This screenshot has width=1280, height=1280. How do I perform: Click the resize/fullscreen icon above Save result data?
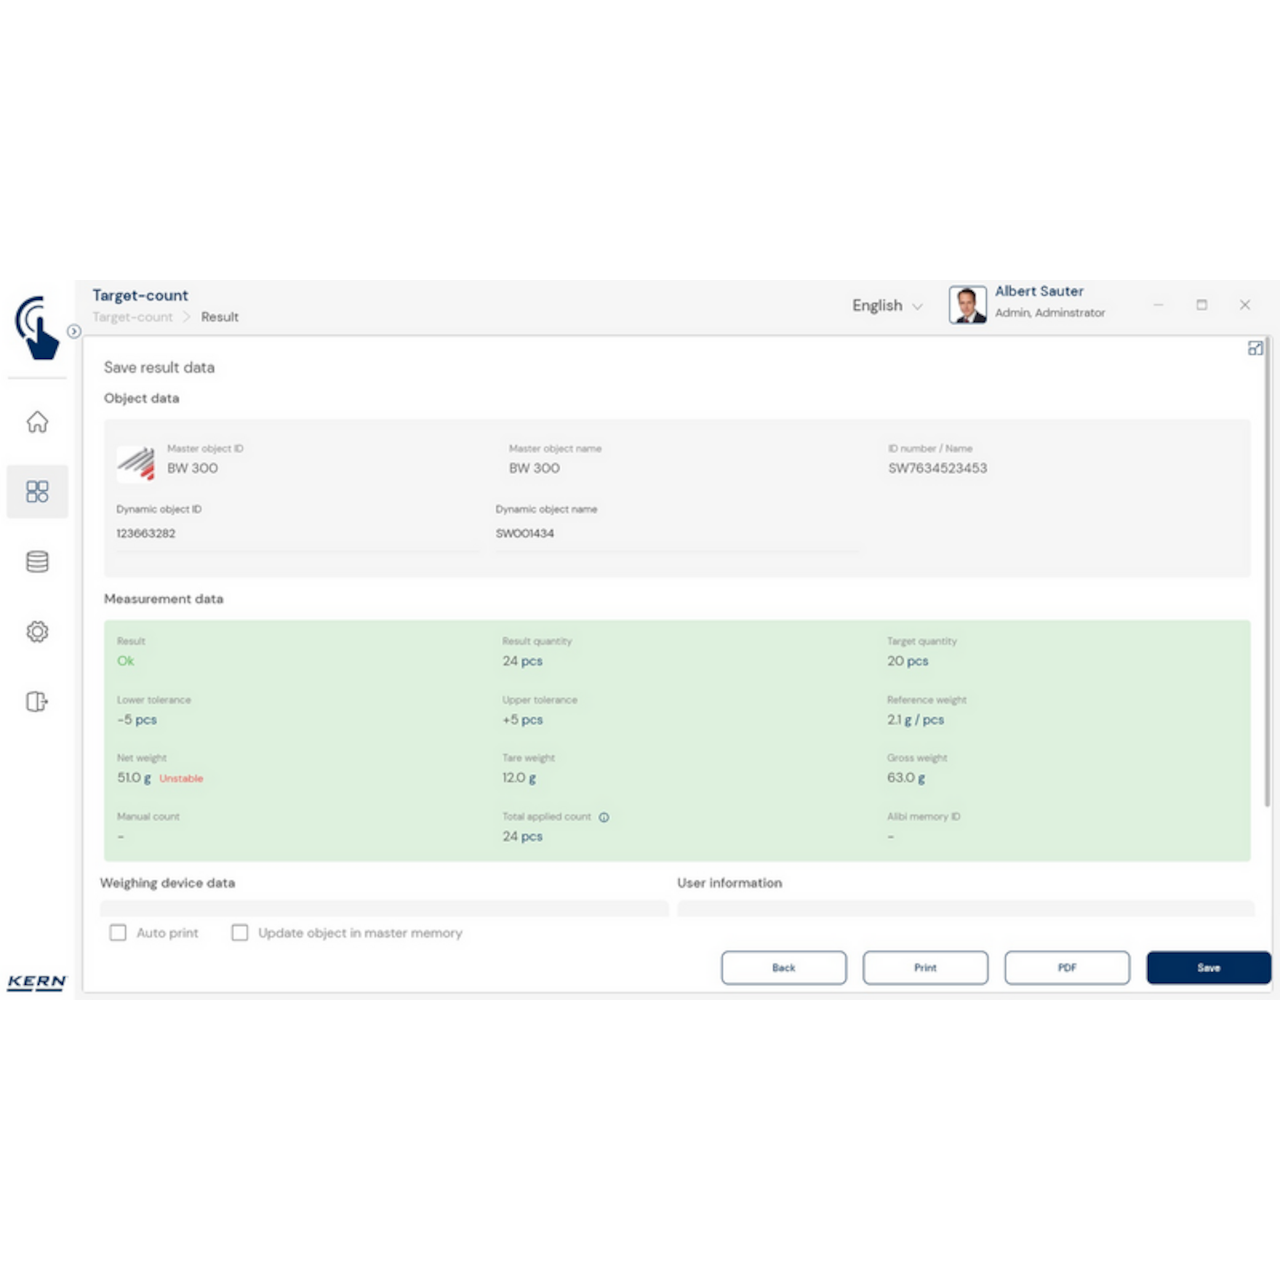point(1256,348)
